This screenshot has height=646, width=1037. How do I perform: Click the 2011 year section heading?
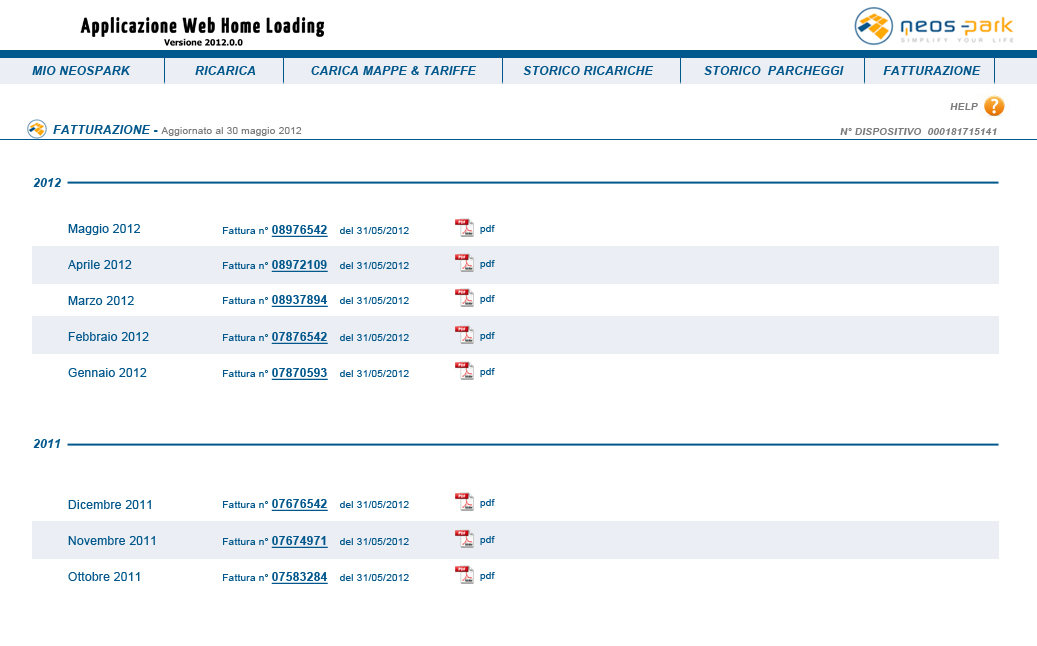pyautogui.click(x=47, y=444)
